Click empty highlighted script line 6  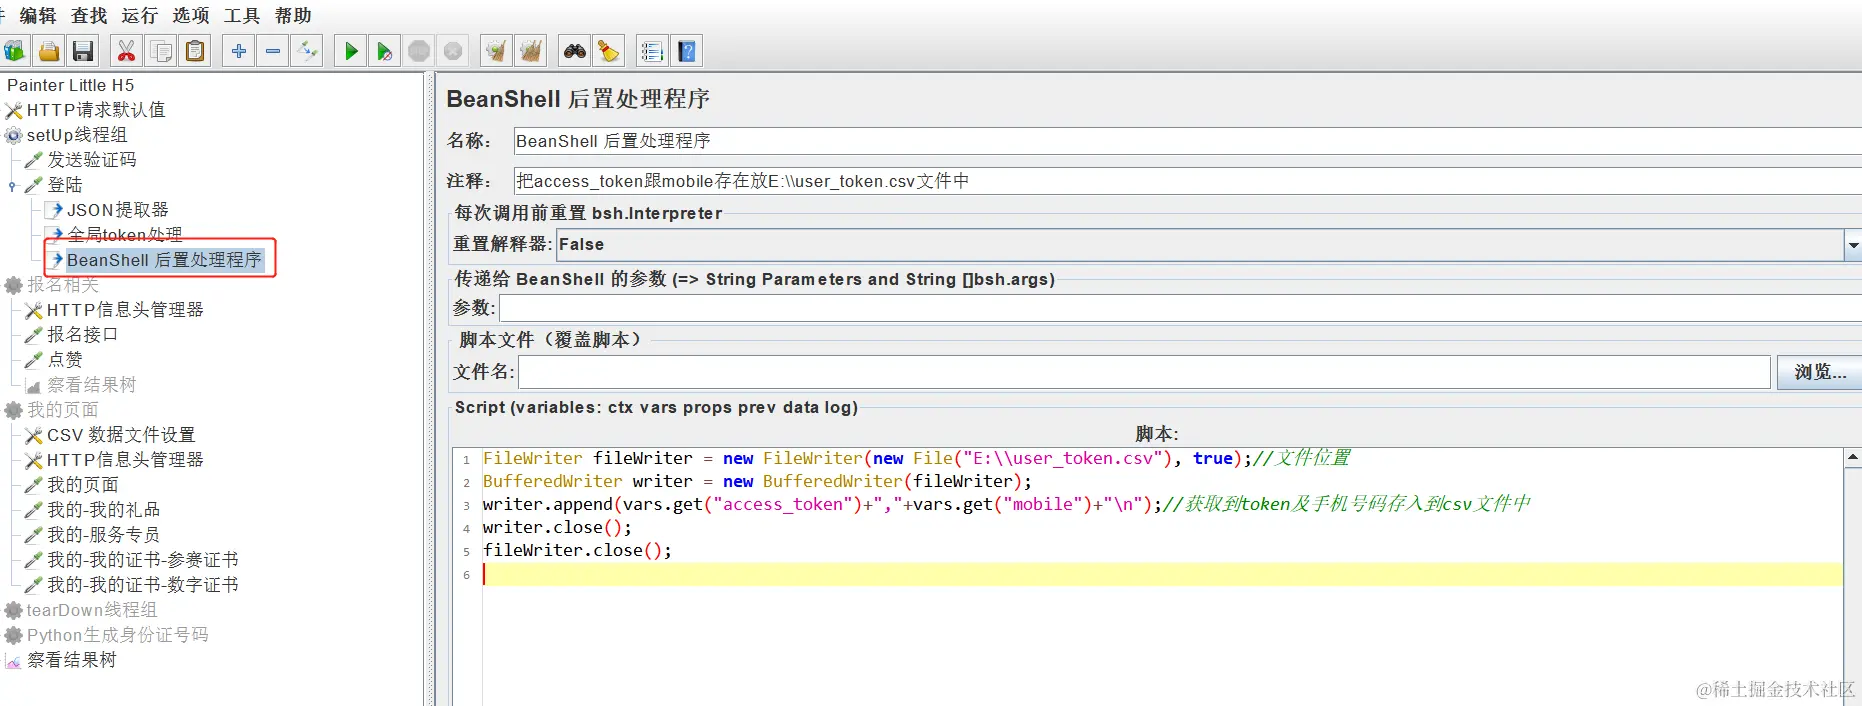[1162, 574]
